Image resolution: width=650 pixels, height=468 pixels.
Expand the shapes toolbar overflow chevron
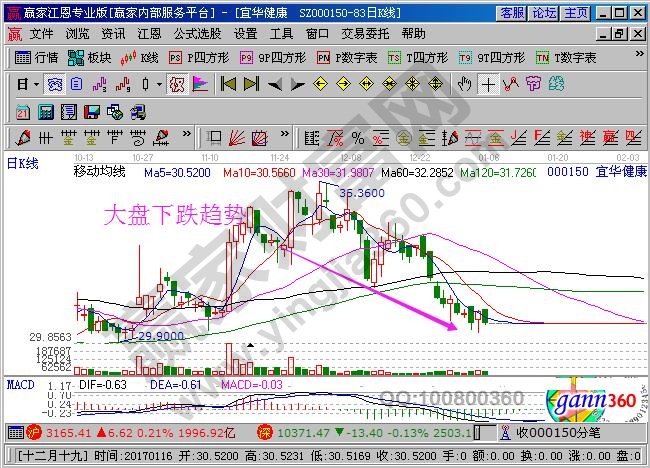[x=284, y=134]
